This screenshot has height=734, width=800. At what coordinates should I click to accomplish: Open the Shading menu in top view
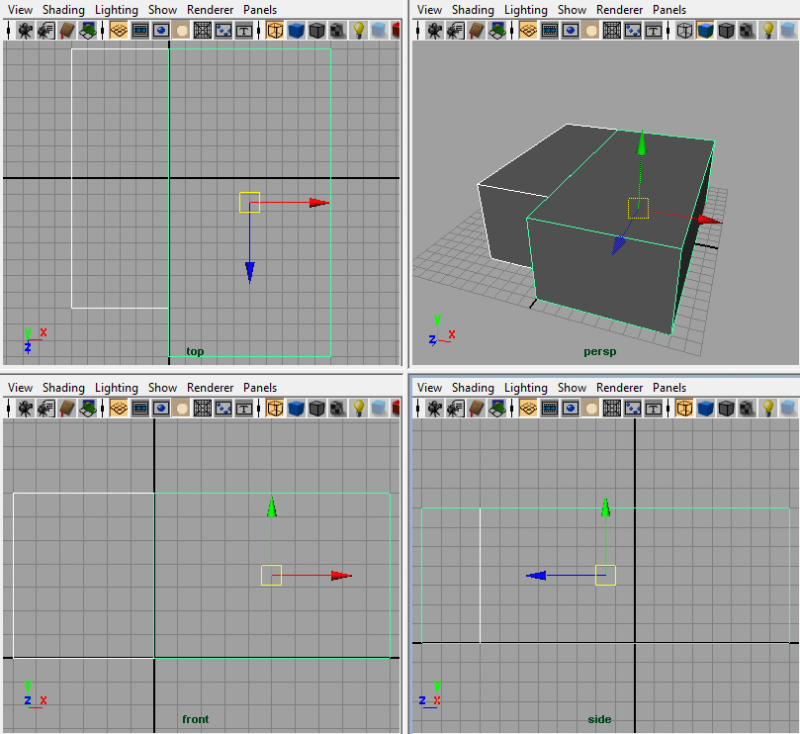(63, 9)
